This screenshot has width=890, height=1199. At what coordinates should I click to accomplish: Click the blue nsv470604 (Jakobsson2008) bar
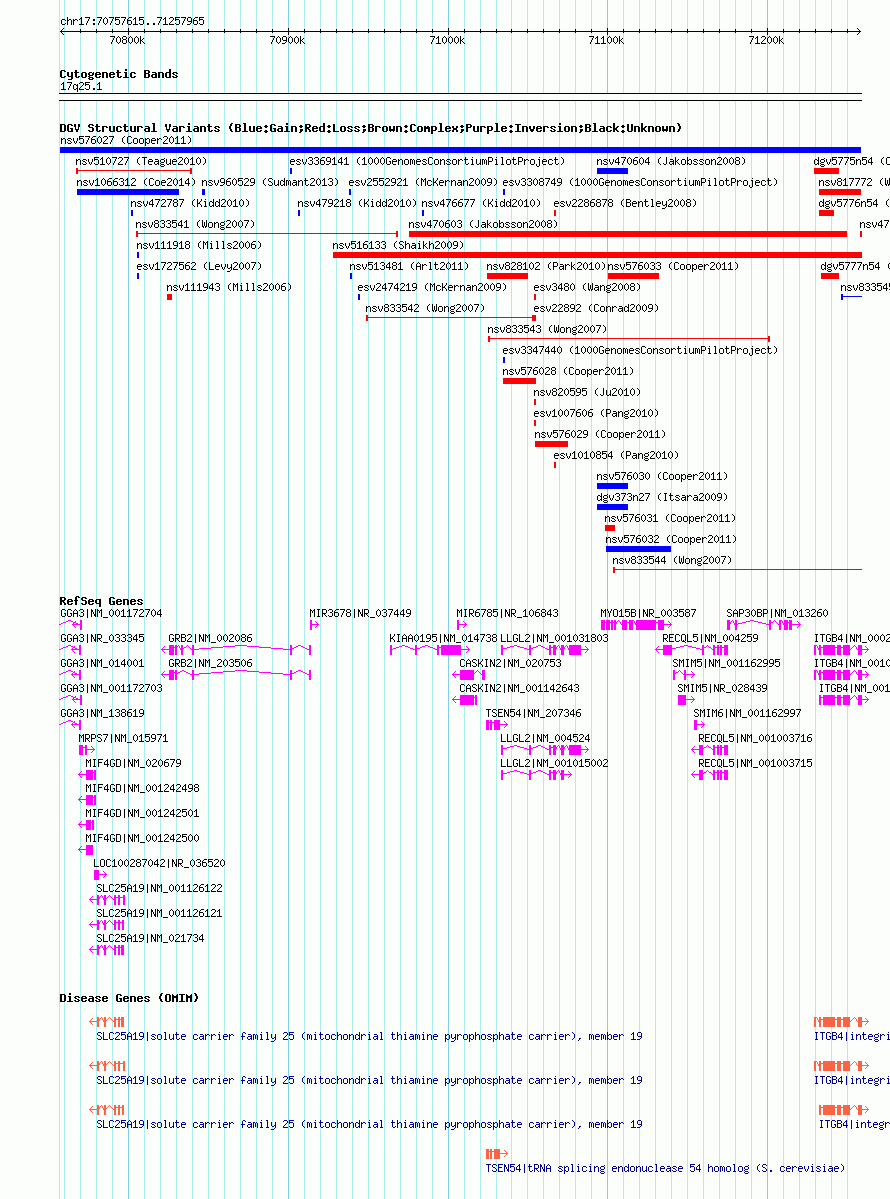click(612, 171)
